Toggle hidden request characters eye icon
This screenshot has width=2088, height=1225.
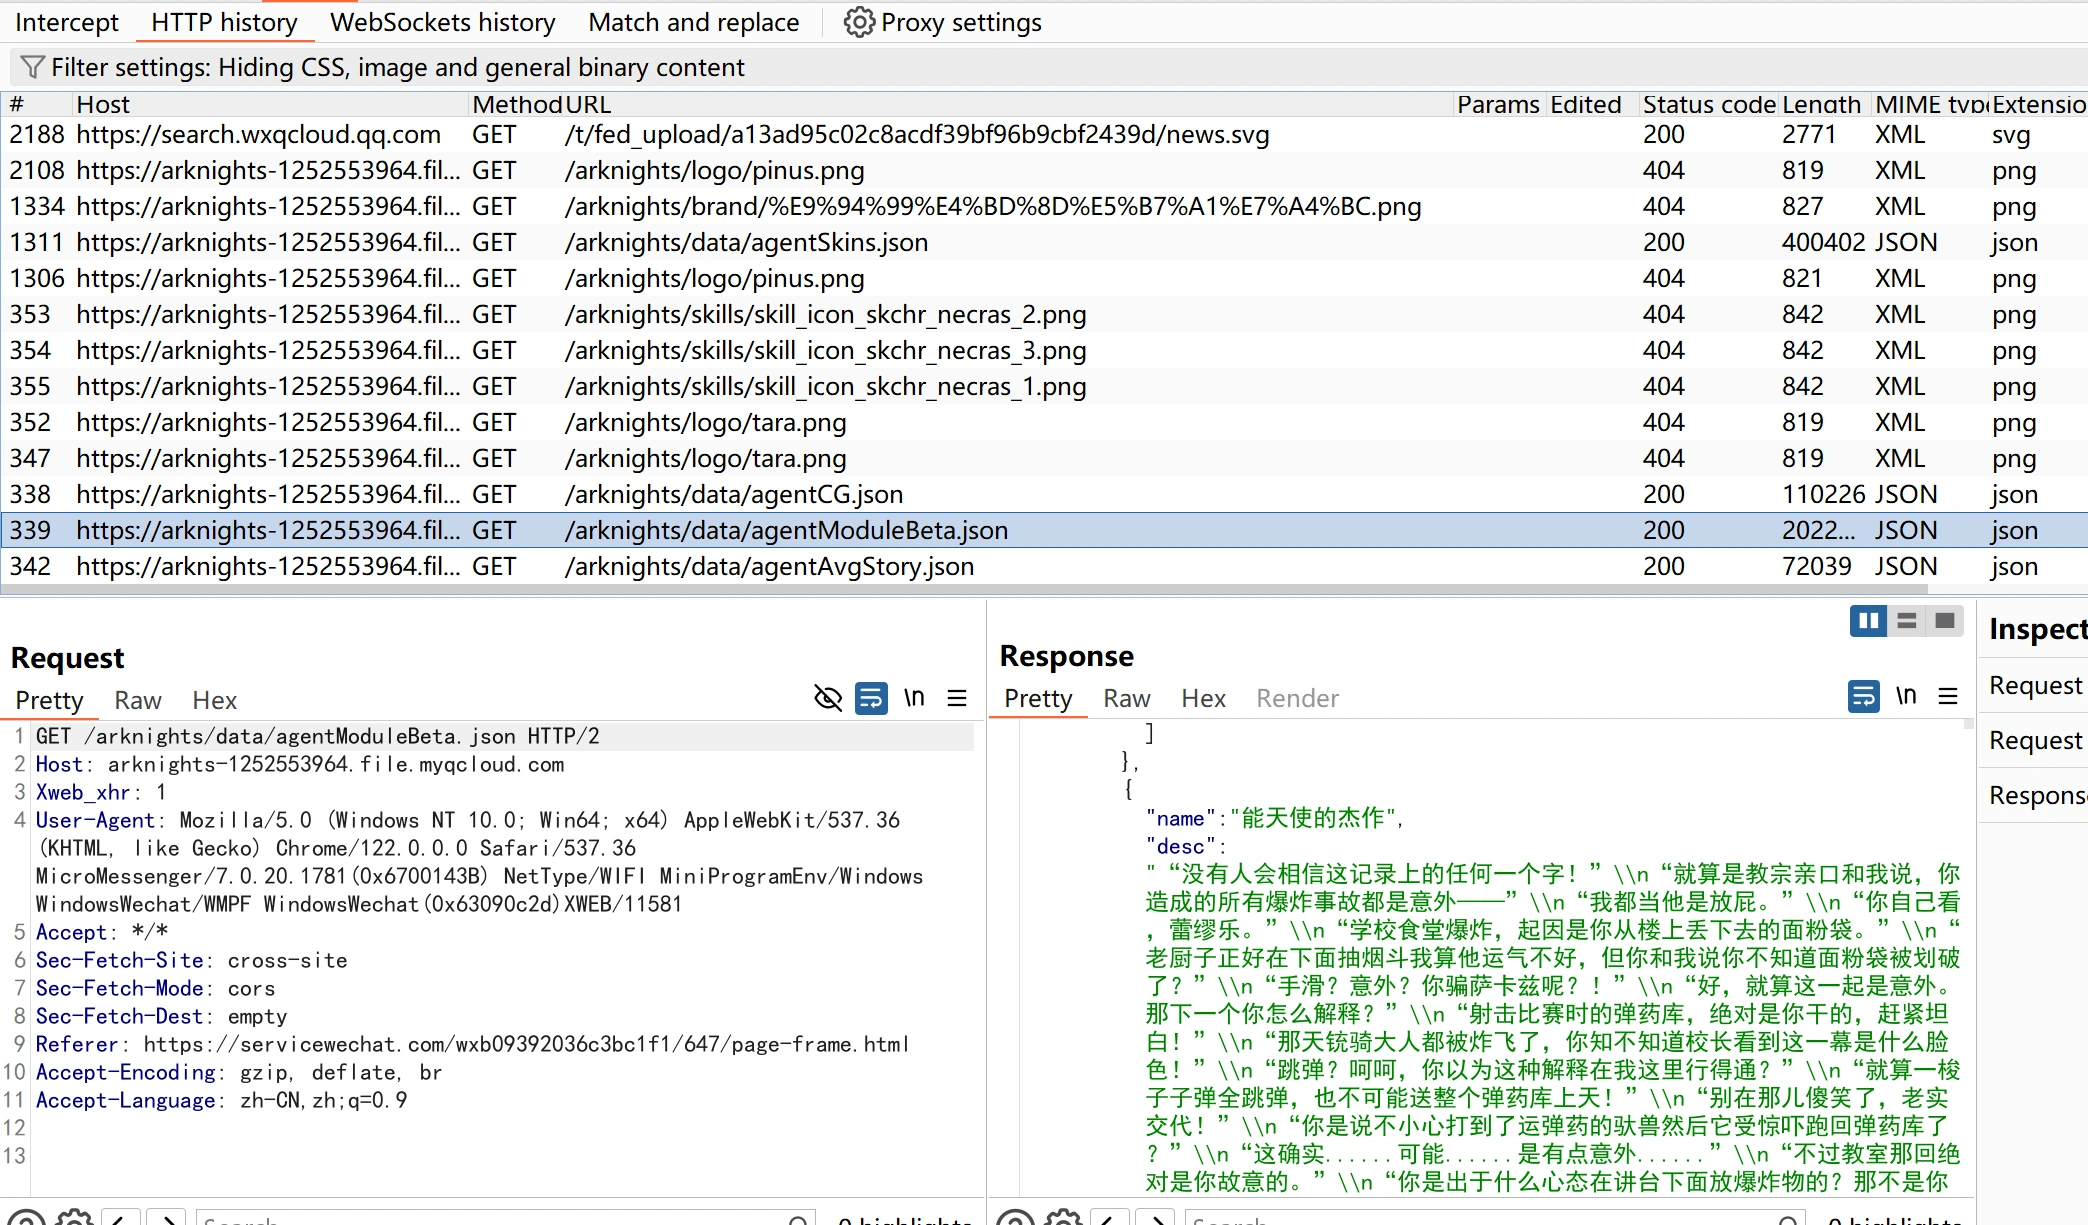coord(828,698)
